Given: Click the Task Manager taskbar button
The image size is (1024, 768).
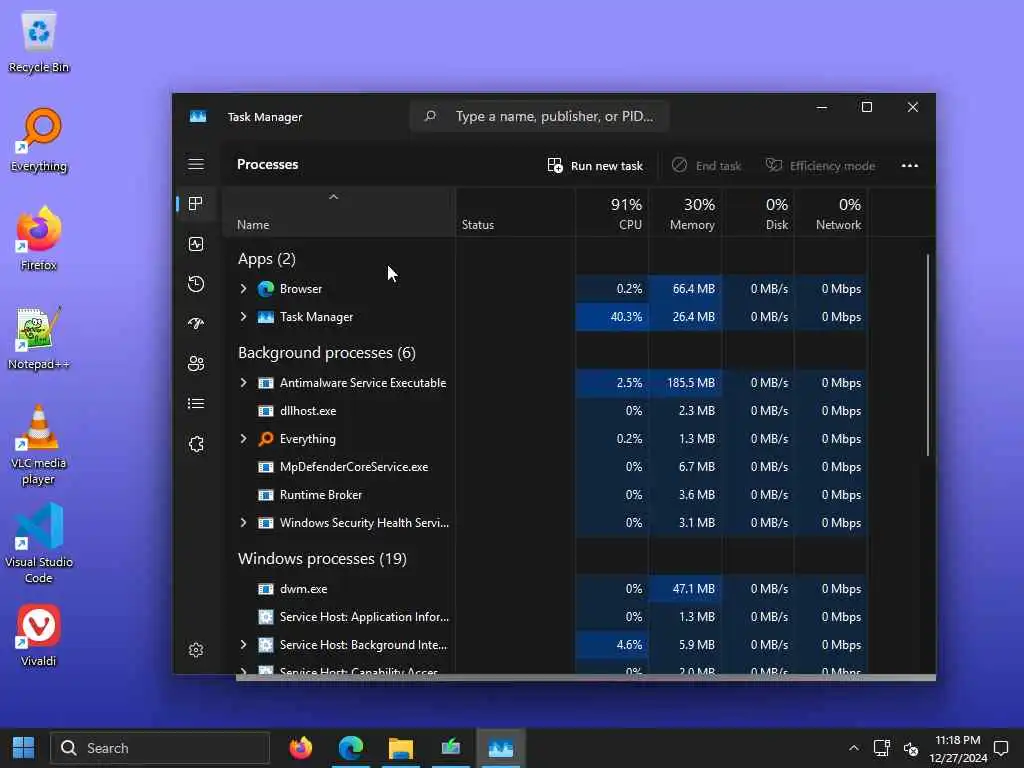Looking at the screenshot, I should pos(501,748).
